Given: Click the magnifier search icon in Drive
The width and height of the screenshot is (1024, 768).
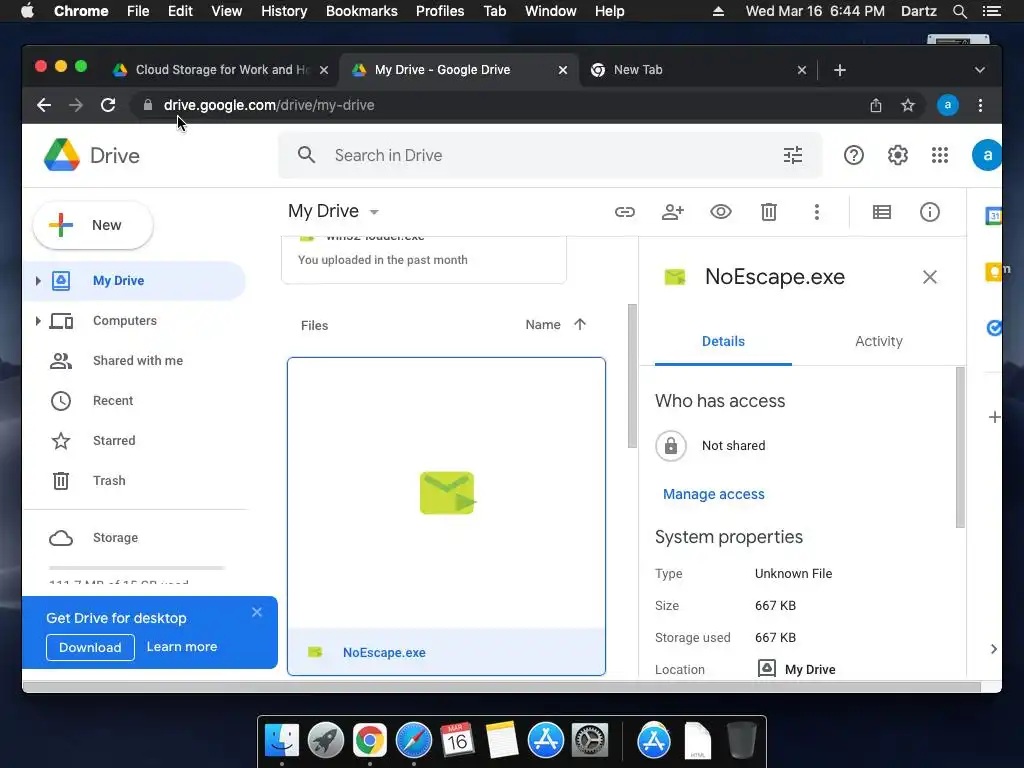Looking at the screenshot, I should point(306,155).
